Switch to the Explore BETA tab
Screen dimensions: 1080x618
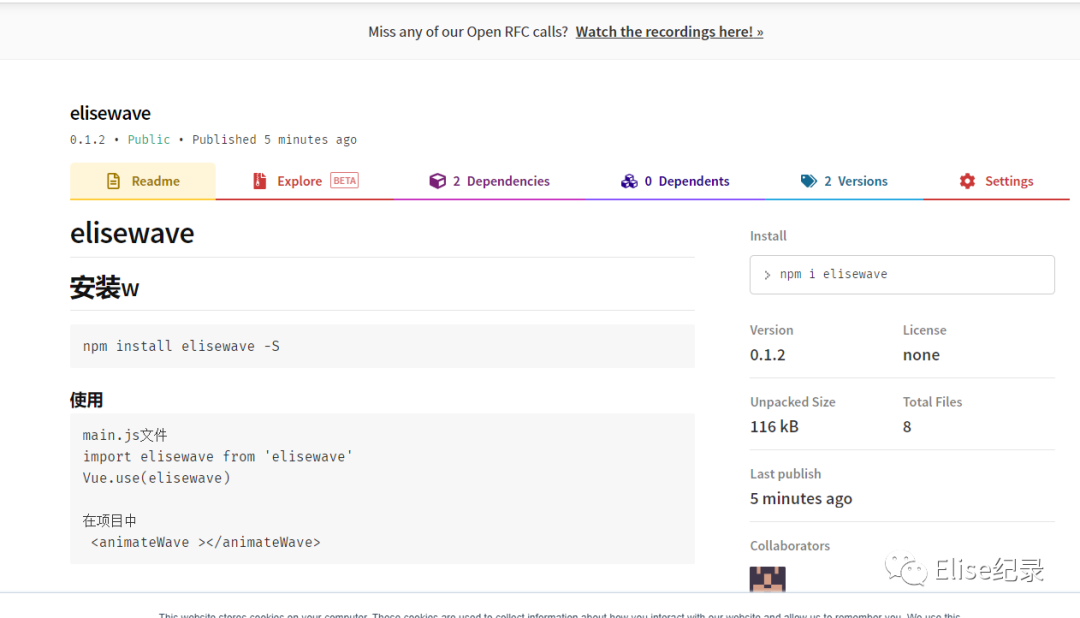coord(304,181)
